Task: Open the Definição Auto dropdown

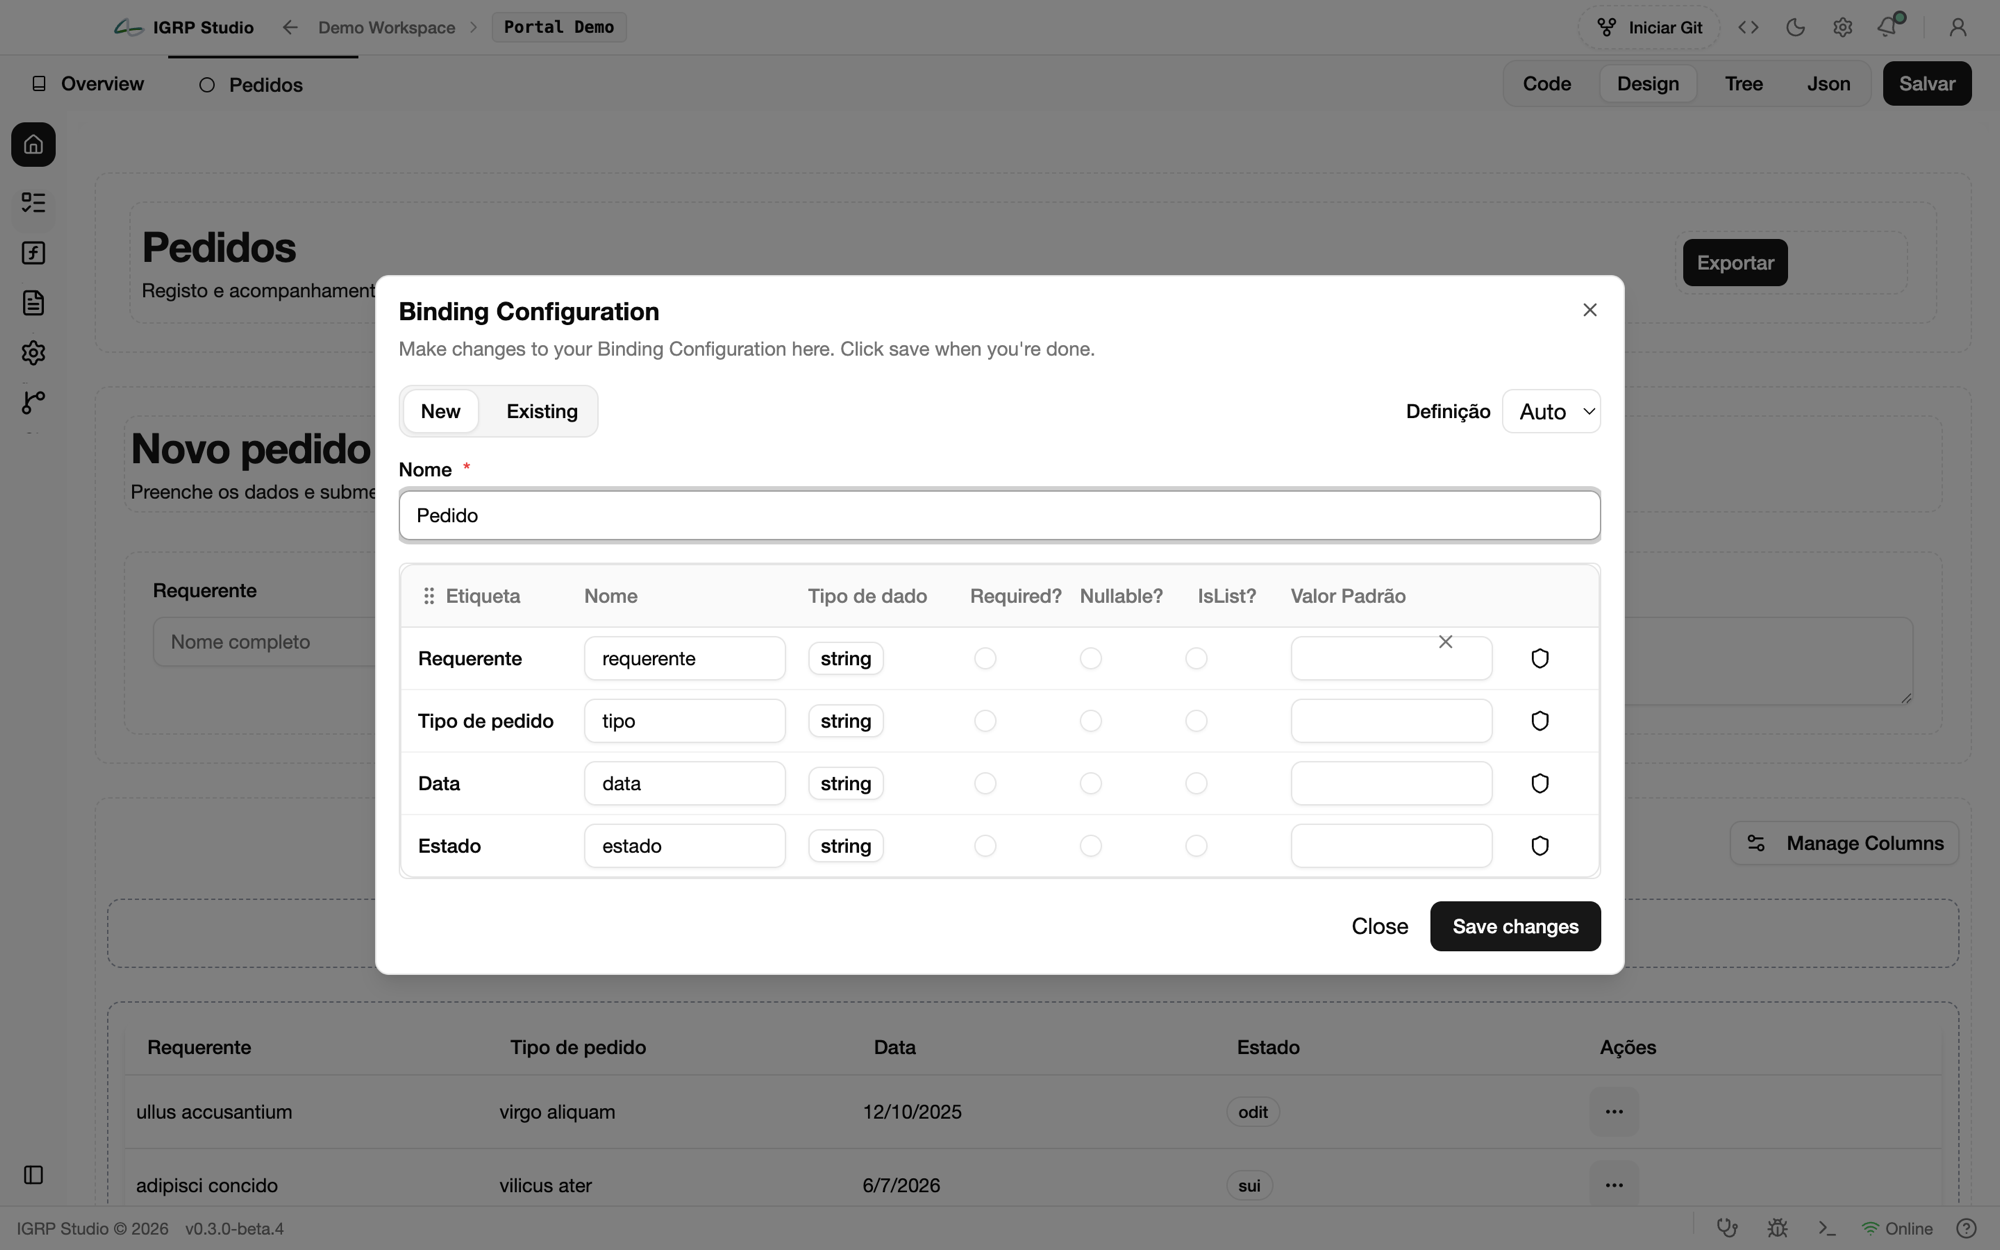Action: (x=1551, y=411)
